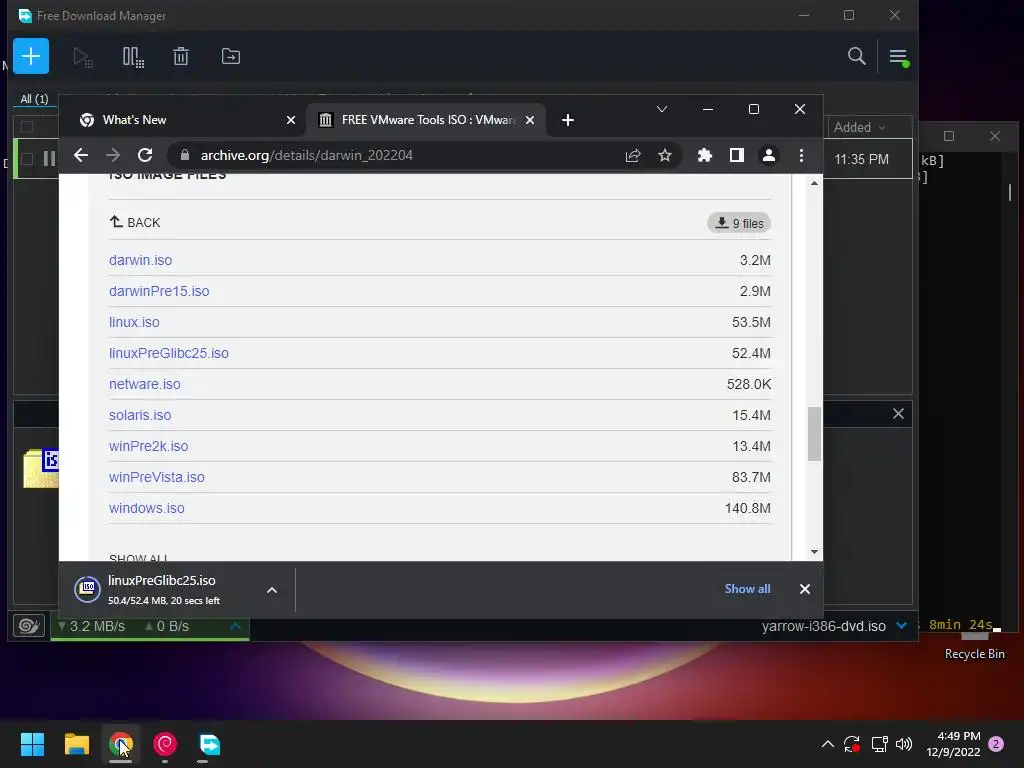Open Chrome tab search chevron
Screen dimensions: 1024x768
tap(662, 109)
